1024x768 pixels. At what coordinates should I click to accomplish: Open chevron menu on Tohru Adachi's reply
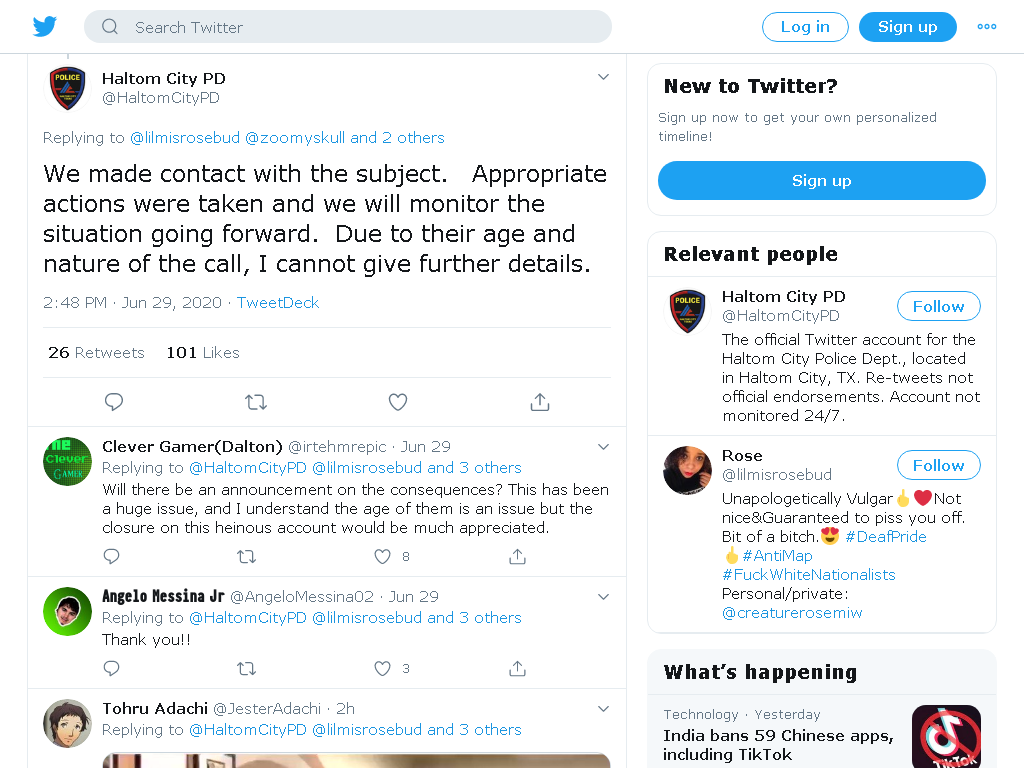click(603, 709)
